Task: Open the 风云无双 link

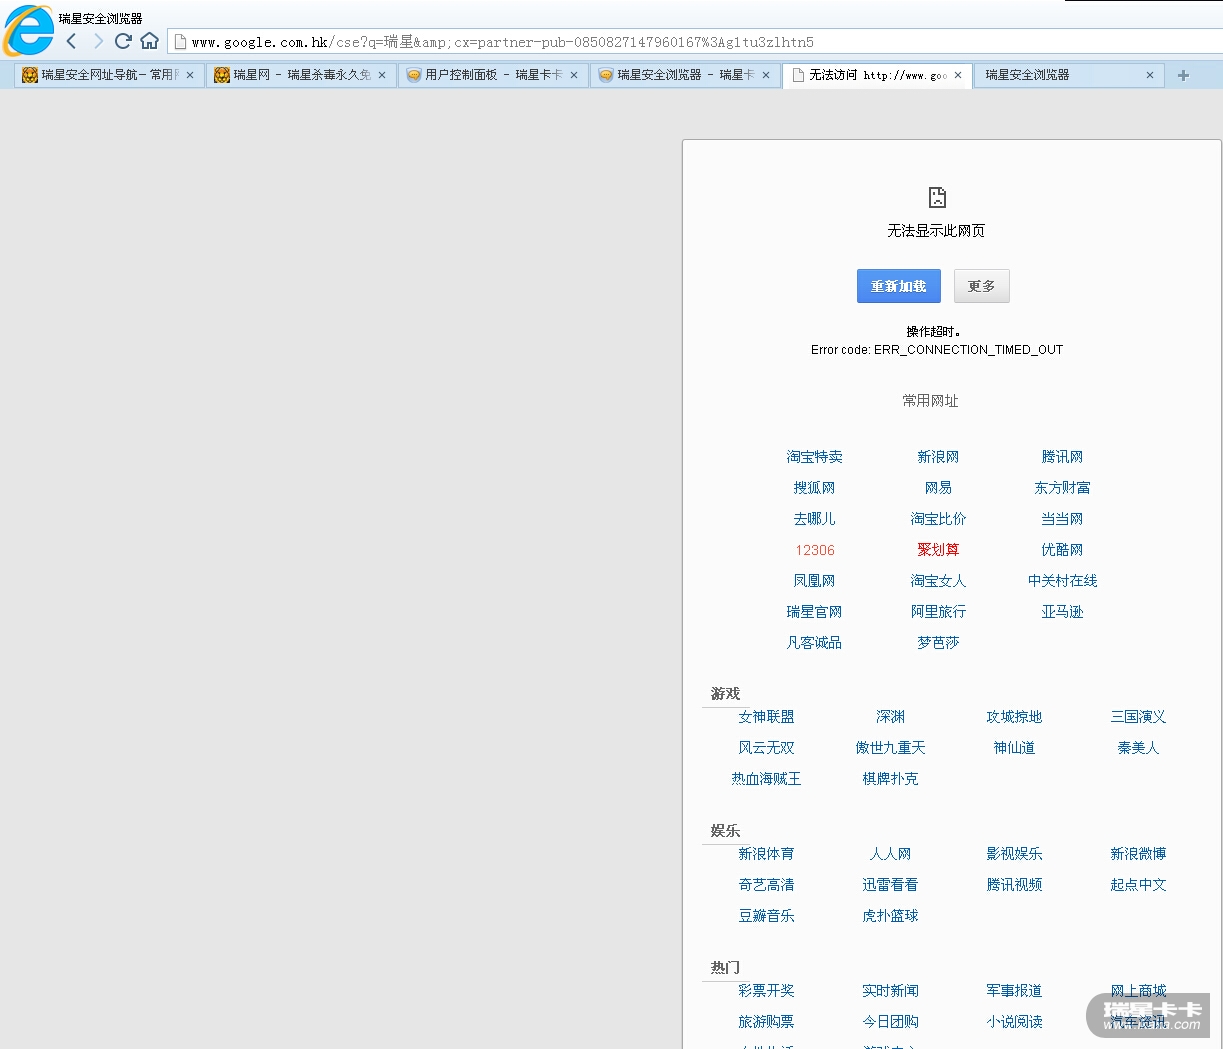Action: 766,748
